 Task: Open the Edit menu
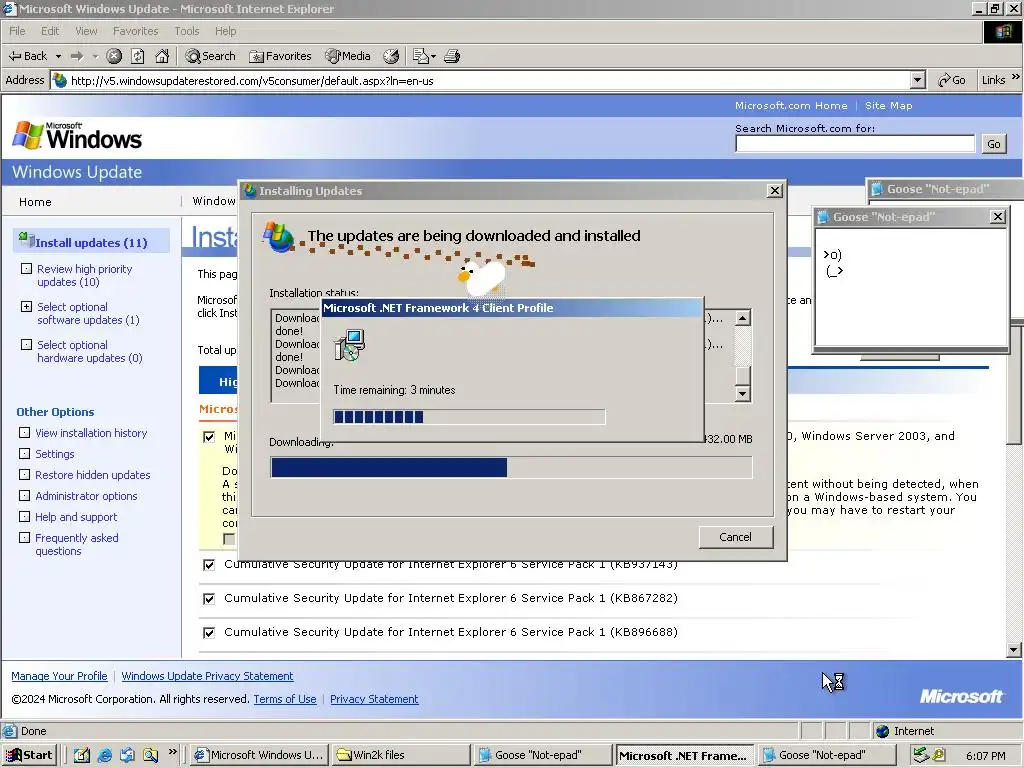pyautogui.click(x=50, y=31)
